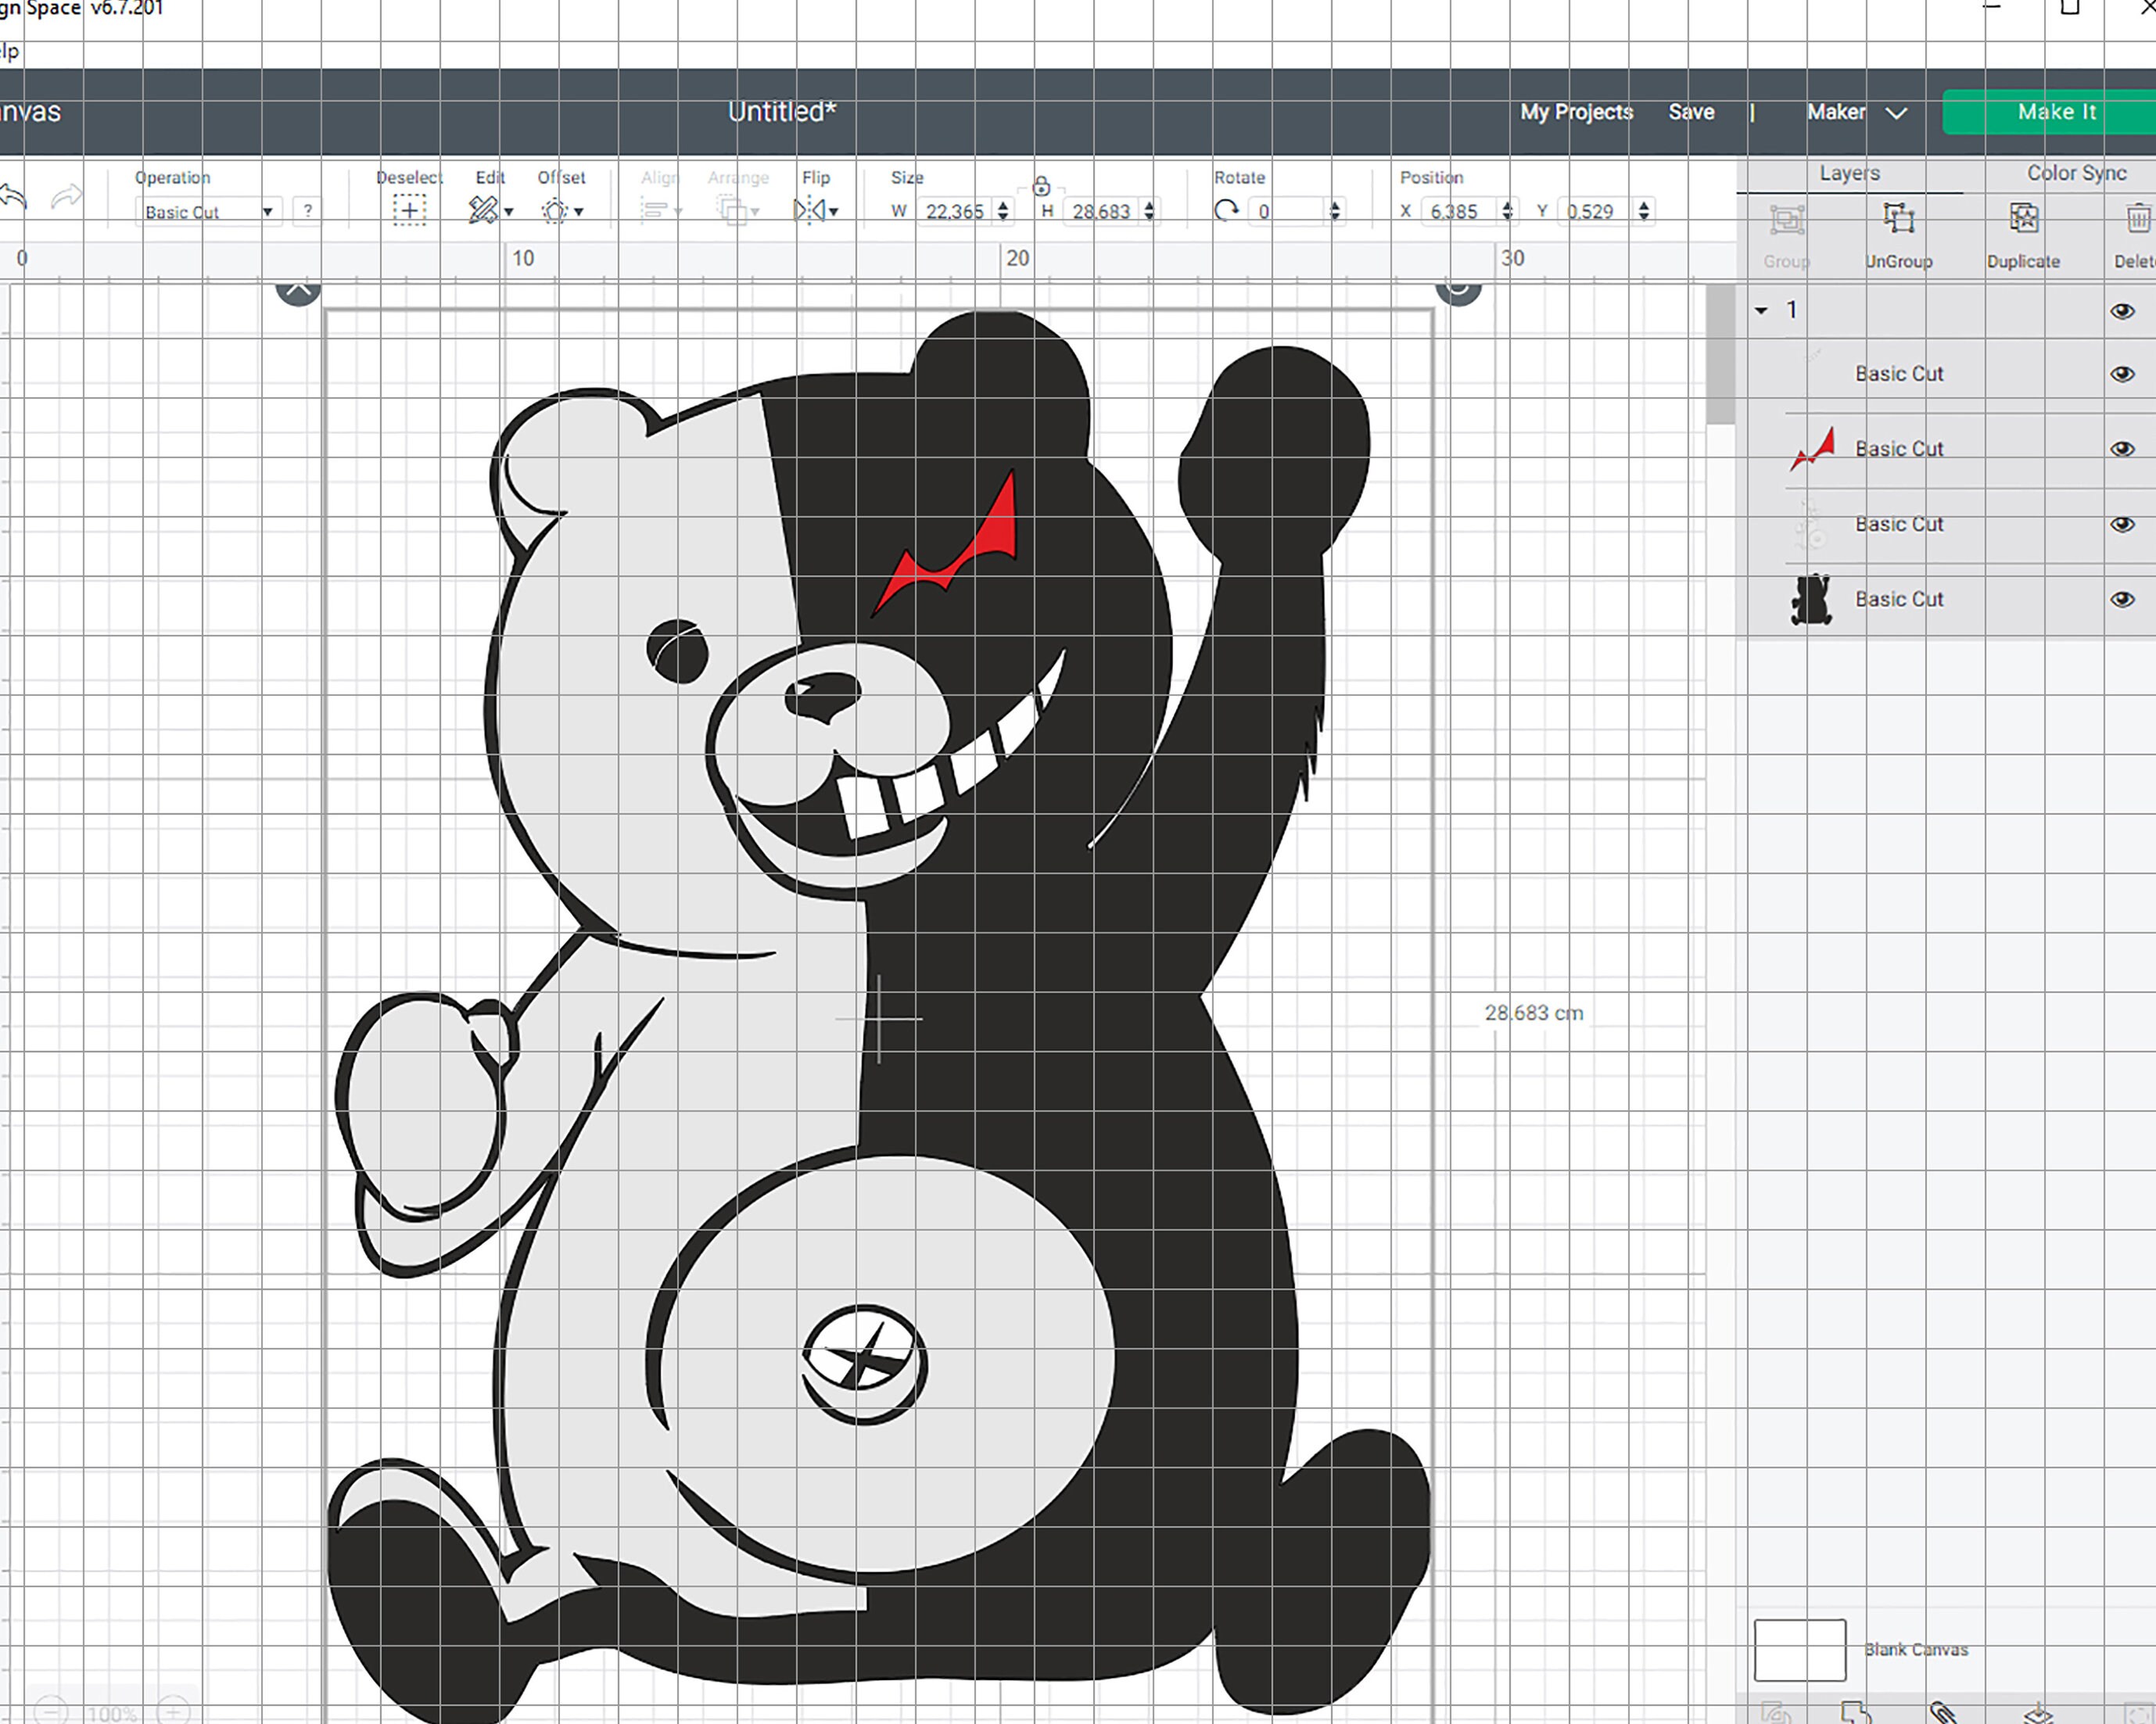Open My Projects

(1574, 113)
